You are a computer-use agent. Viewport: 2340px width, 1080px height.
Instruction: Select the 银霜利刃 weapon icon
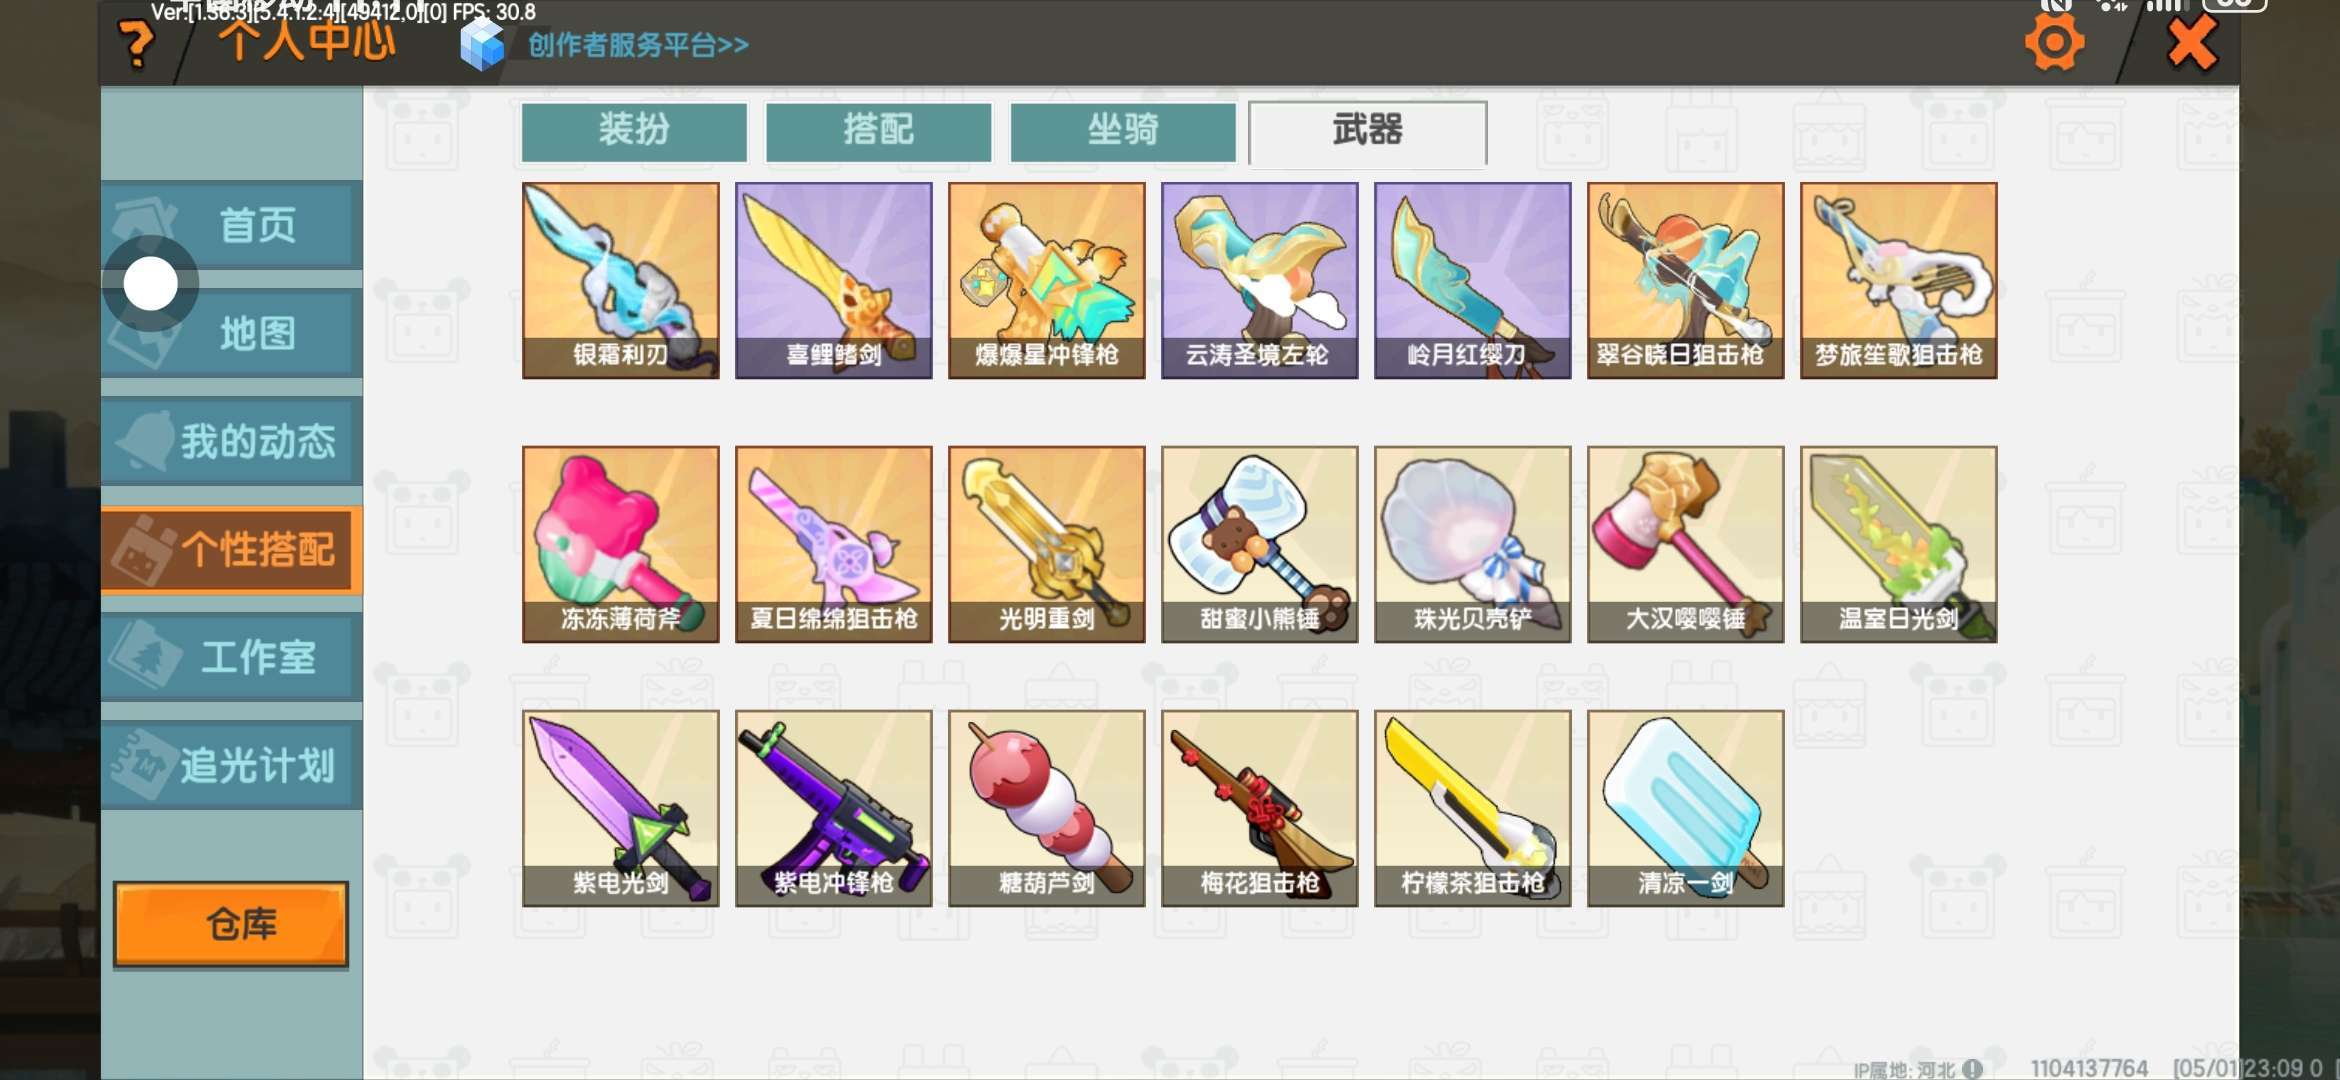click(620, 280)
